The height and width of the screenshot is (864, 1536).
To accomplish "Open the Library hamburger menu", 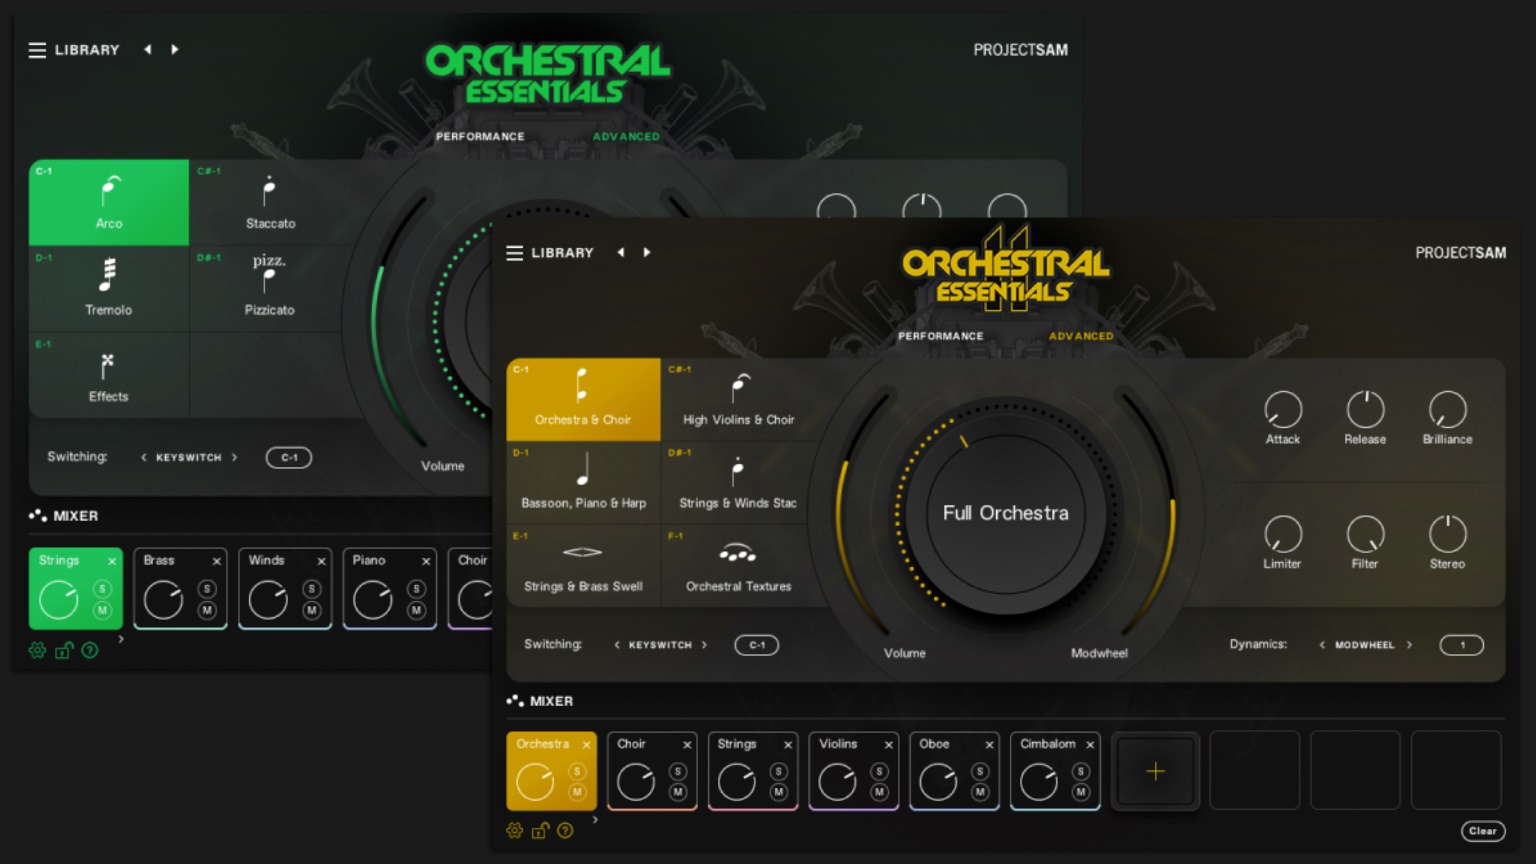I will tap(515, 253).
